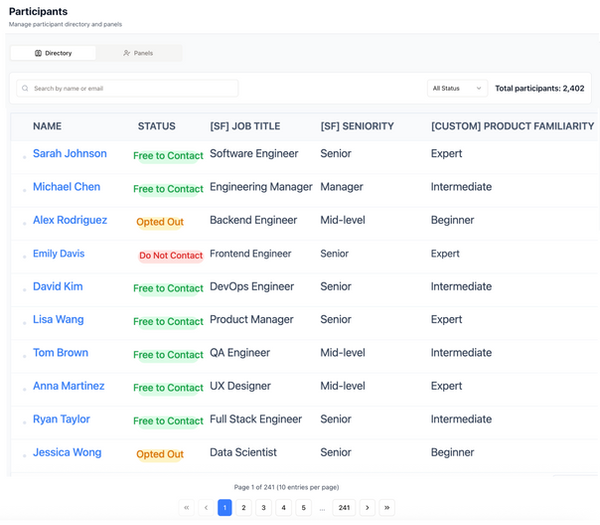Open Tom Brown's profile link
This screenshot has width=600, height=525.
click(x=60, y=353)
